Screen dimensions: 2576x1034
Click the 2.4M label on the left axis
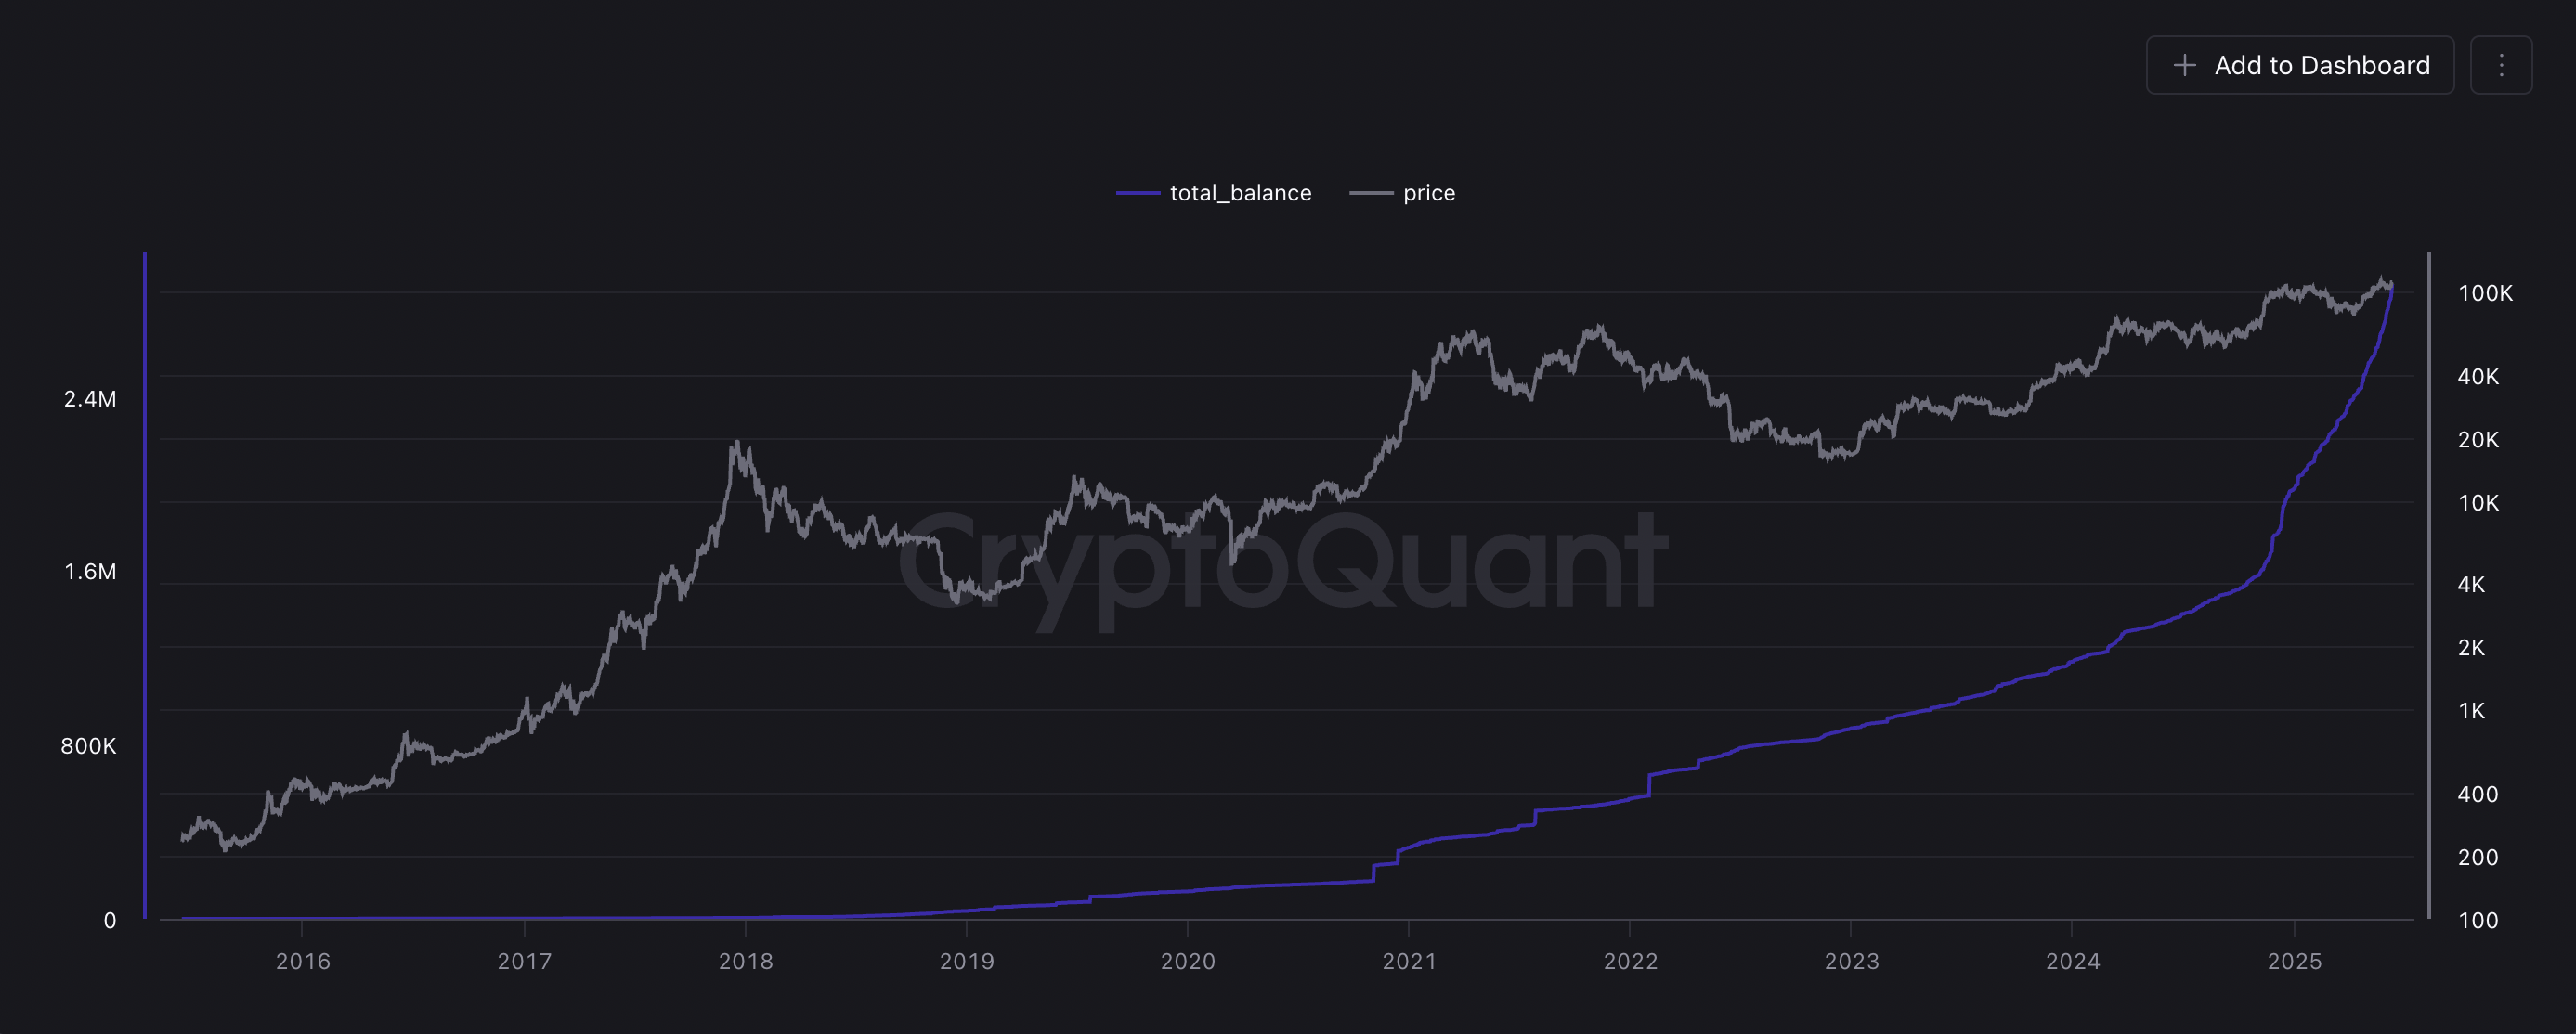[88, 398]
